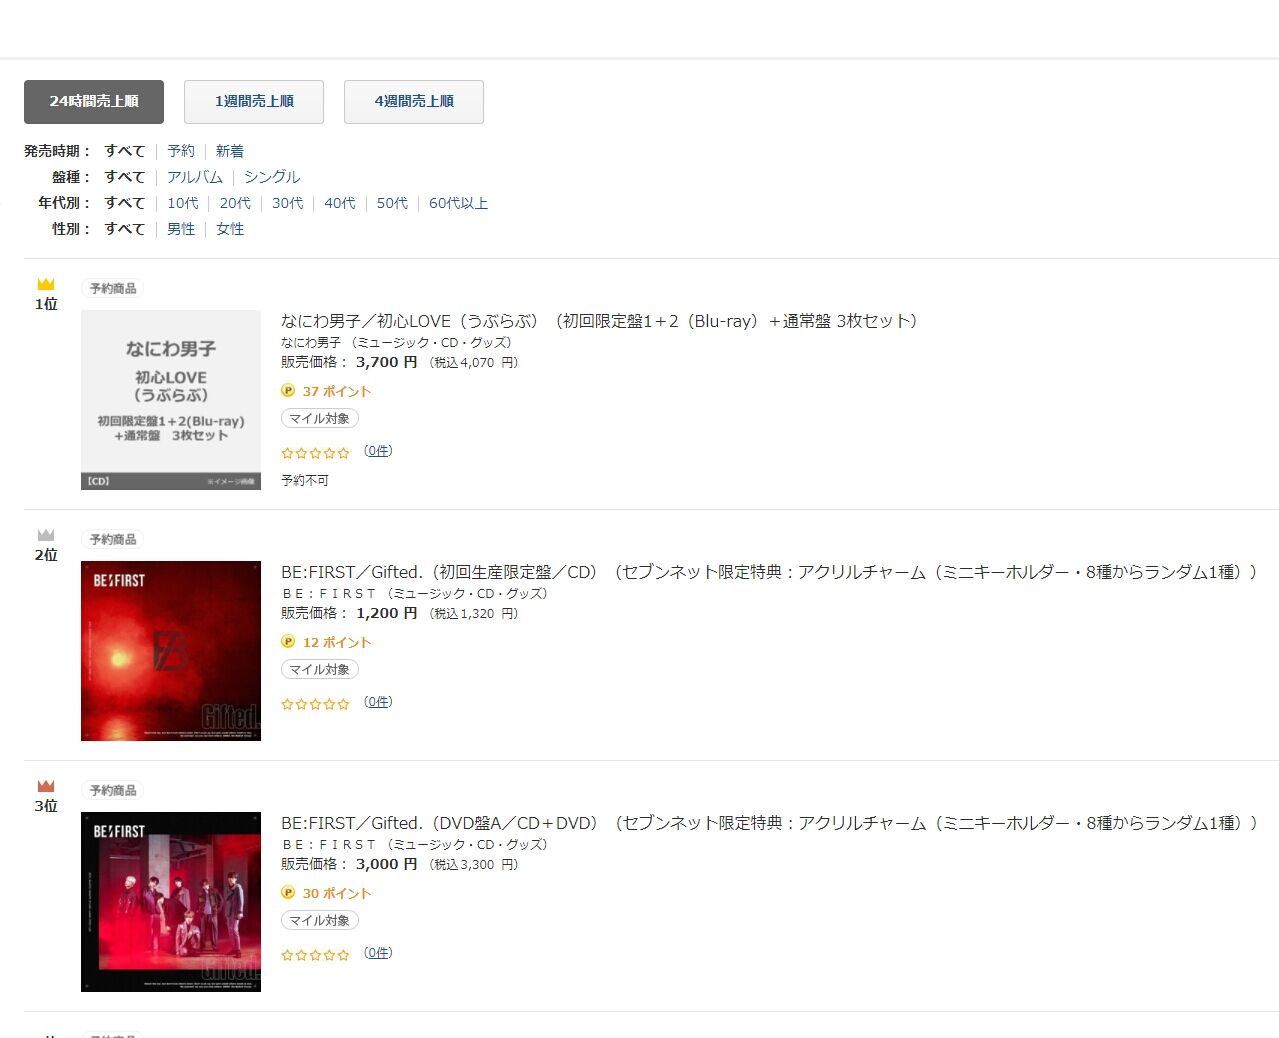Click star rating for Gifted. DVD盤A
1279x1038 pixels.
tap(316, 955)
